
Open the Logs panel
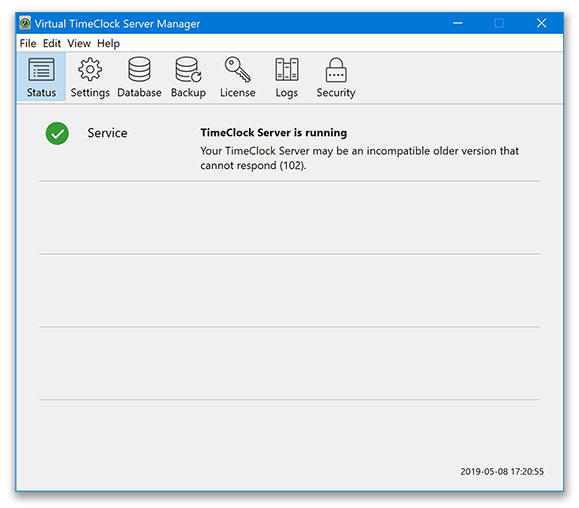click(x=287, y=77)
